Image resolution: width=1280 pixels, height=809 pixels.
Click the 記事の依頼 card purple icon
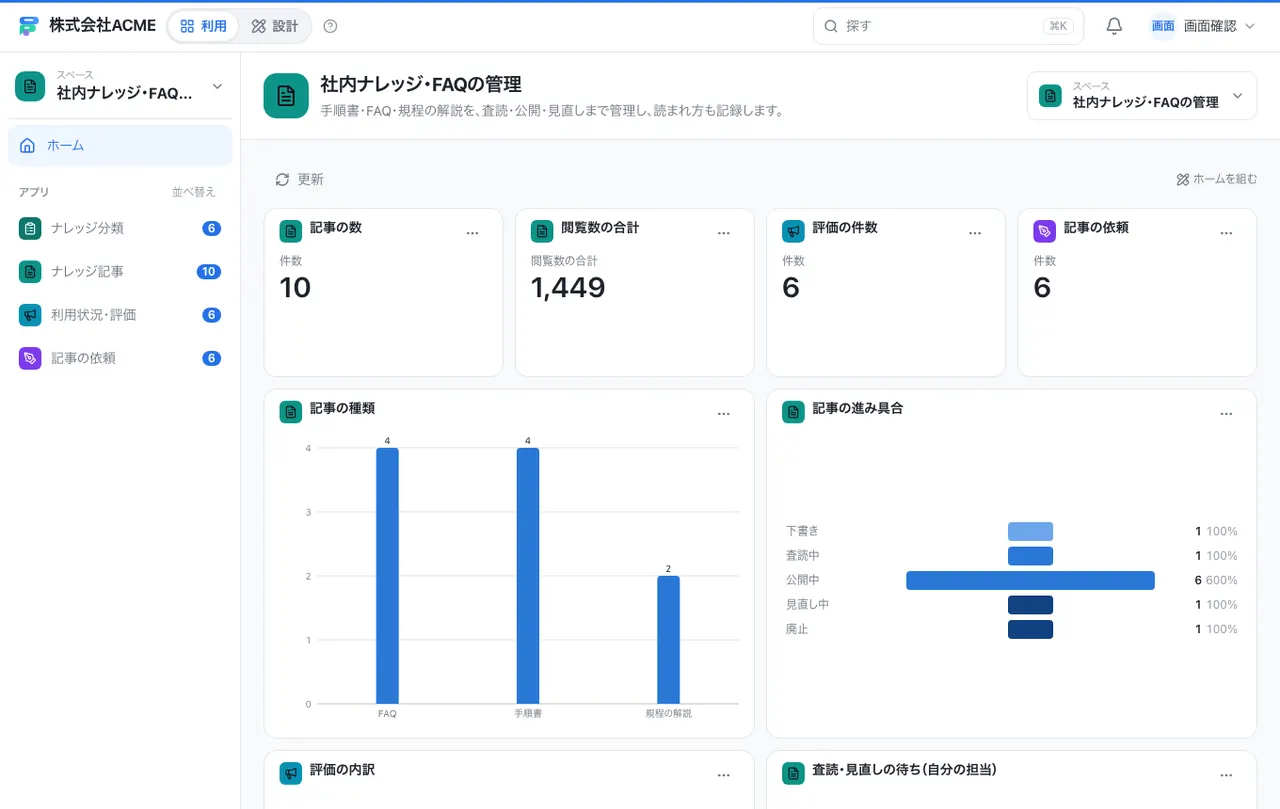click(1044, 232)
